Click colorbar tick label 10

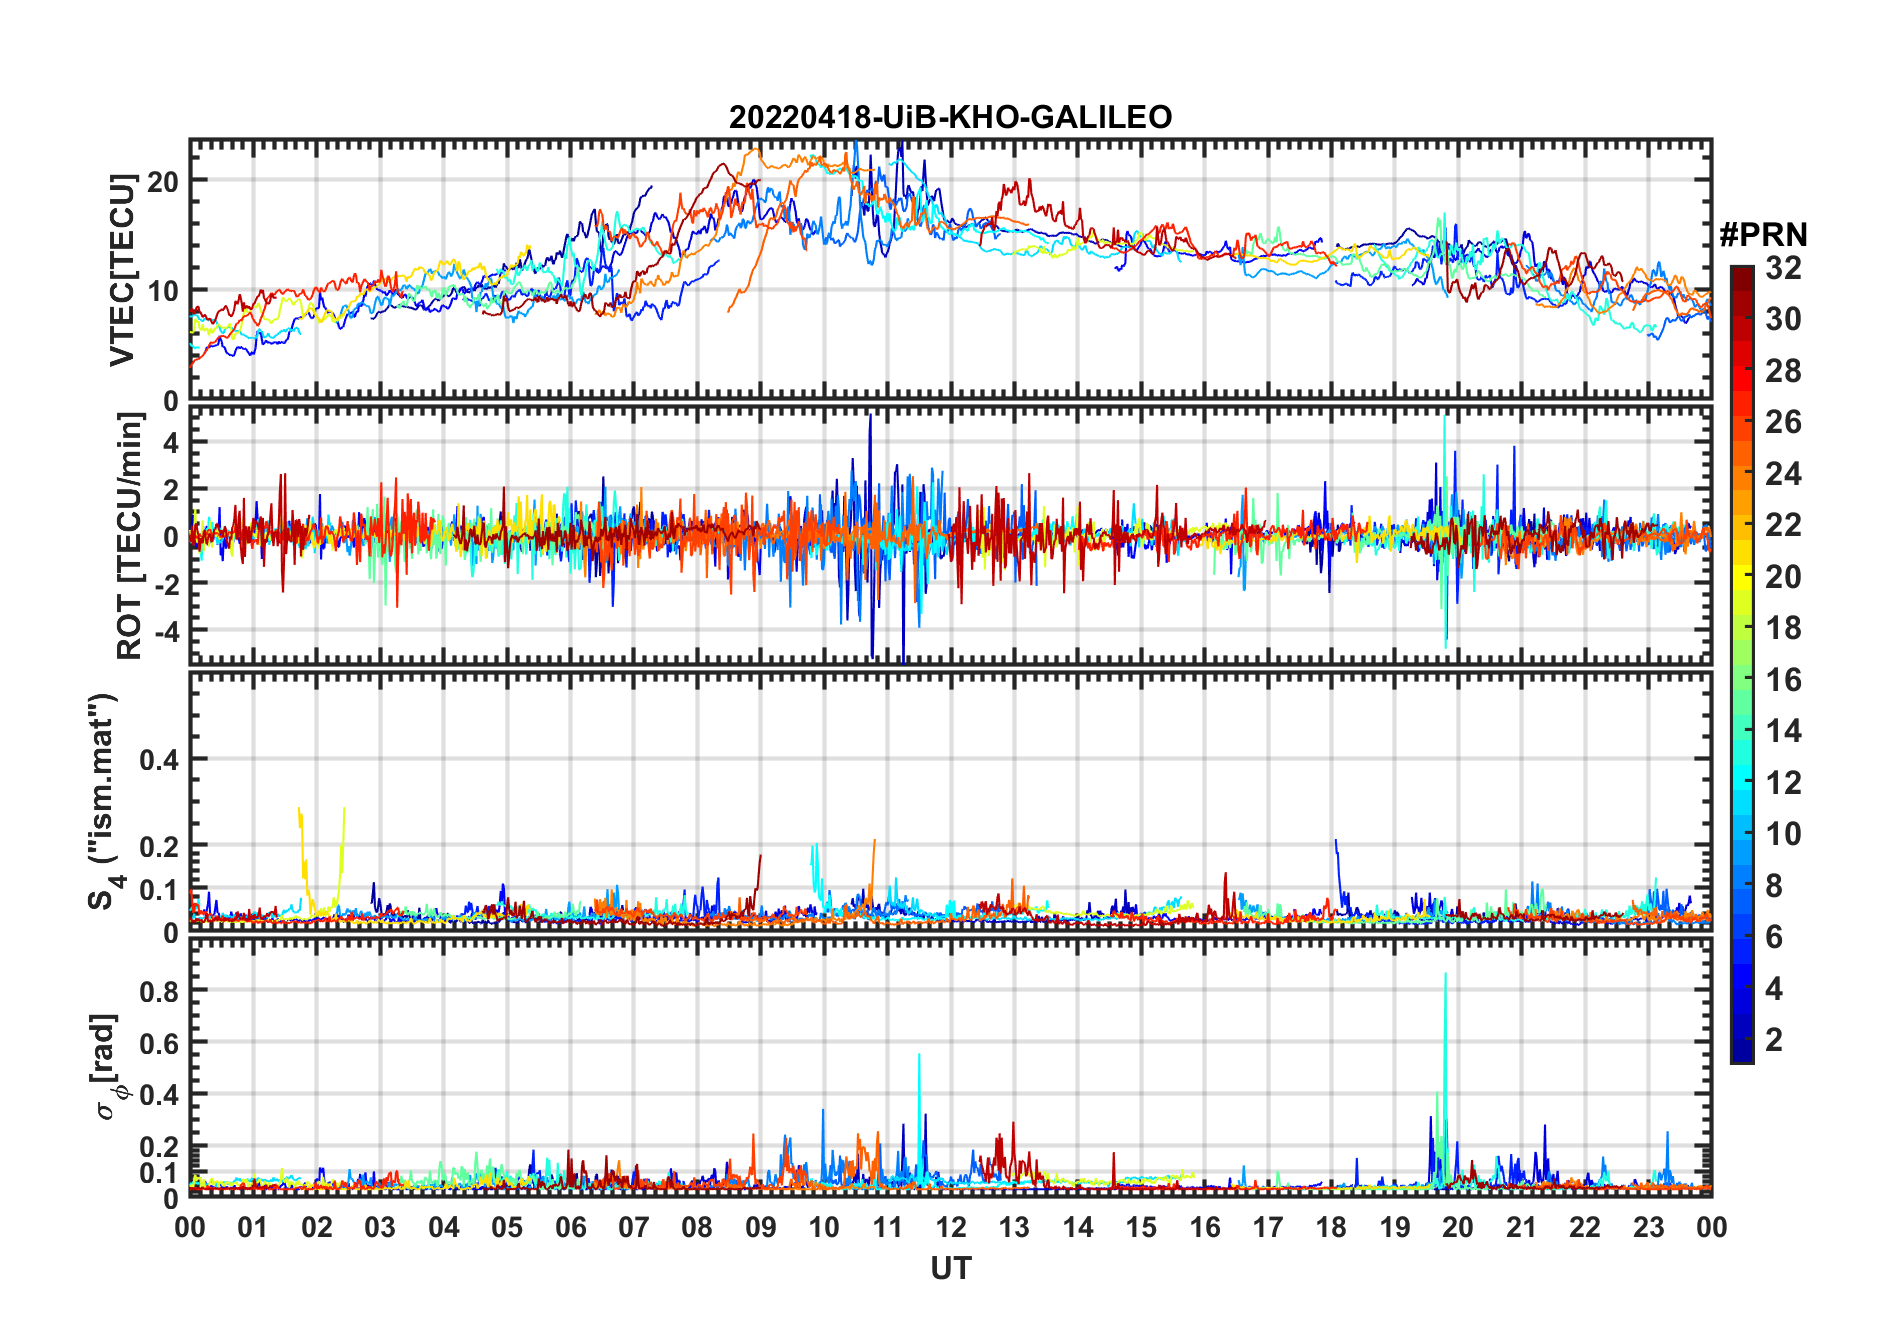pyautogui.click(x=1783, y=834)
